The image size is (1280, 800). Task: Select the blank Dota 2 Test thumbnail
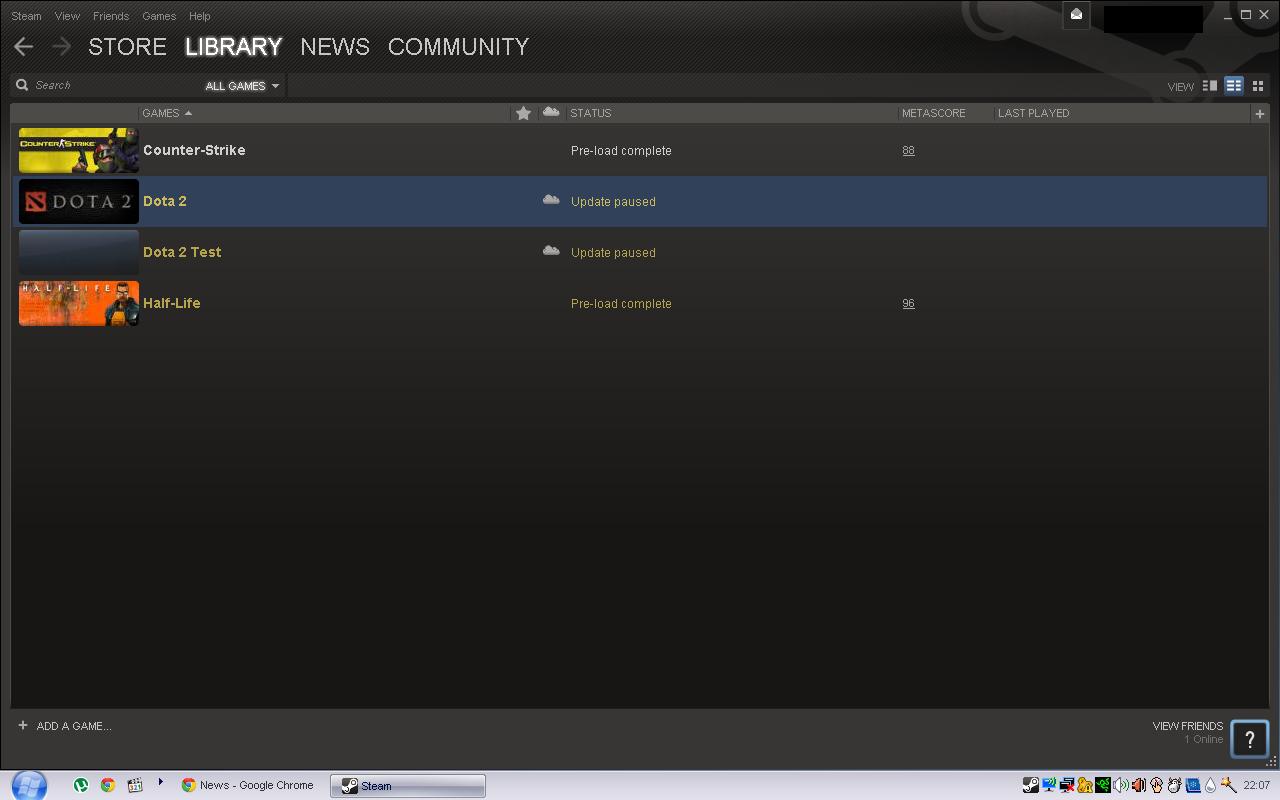click(x=79, y=252)
